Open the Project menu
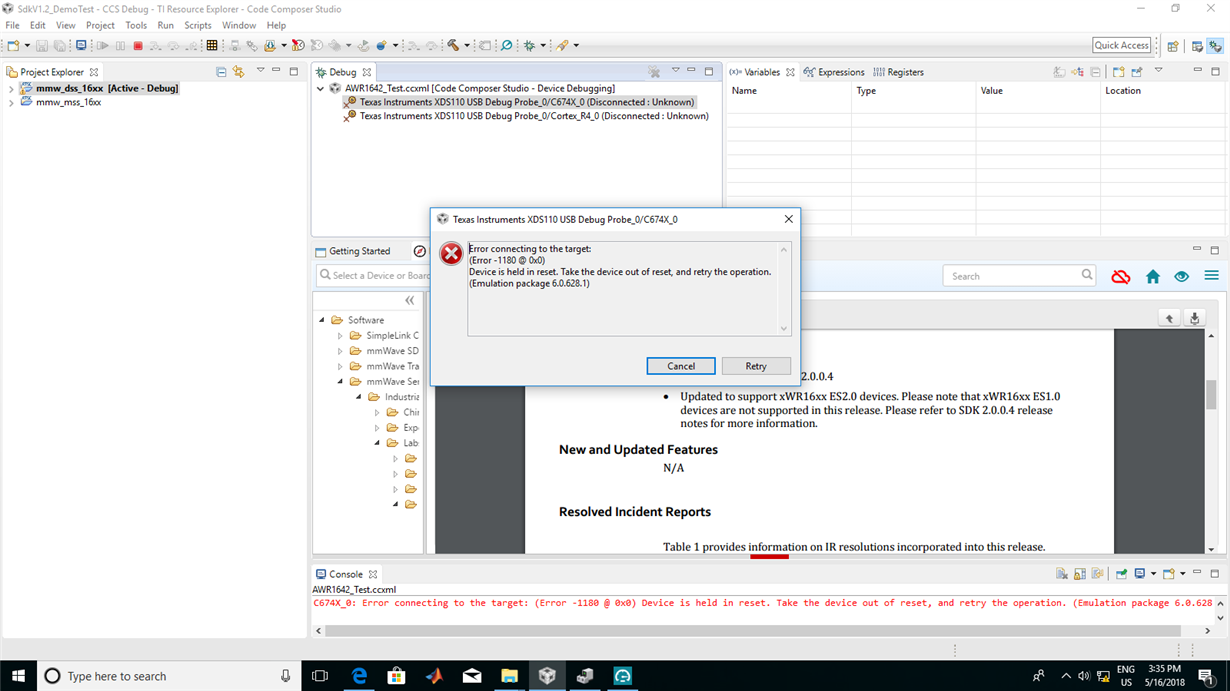Viewport: 1230px width, 691px height. click(100, 25)
